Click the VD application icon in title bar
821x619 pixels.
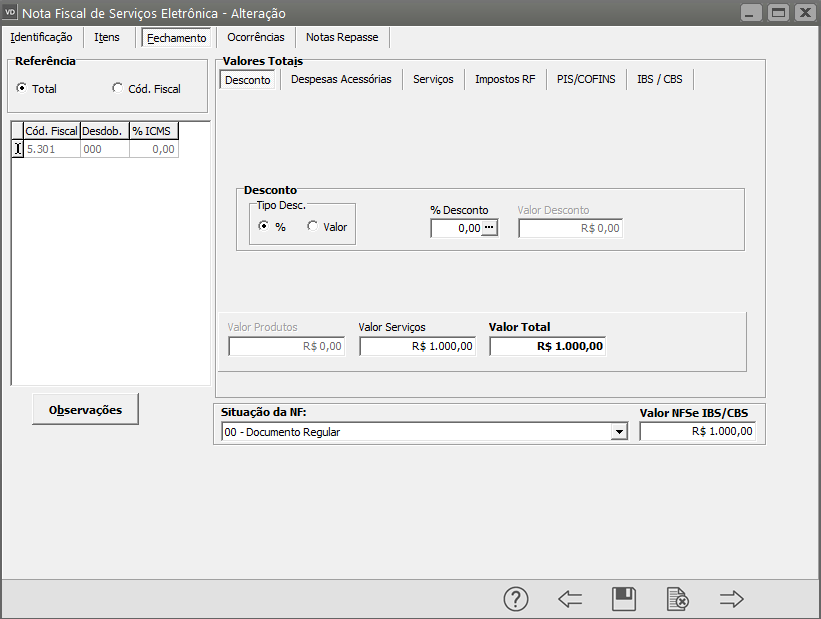tap(12, 13)
